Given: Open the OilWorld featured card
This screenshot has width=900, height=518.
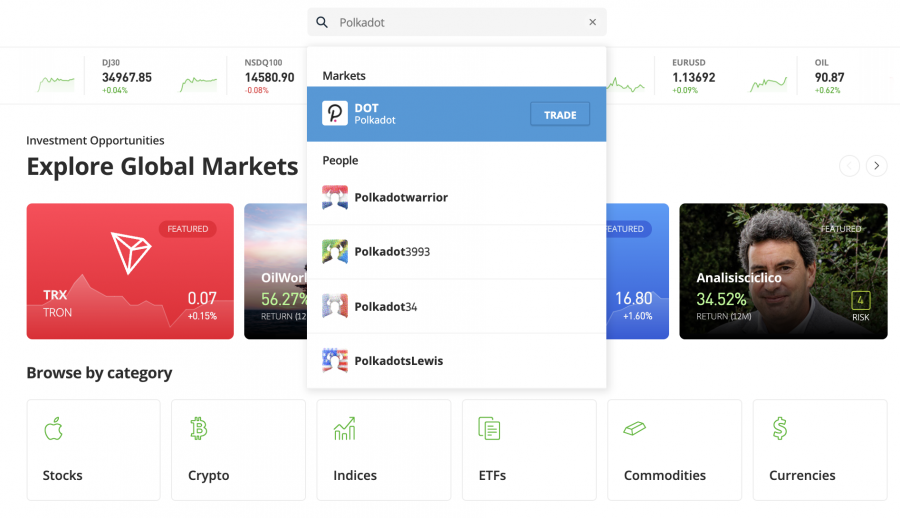Looking at the screenshot, I should coord(276,271).
